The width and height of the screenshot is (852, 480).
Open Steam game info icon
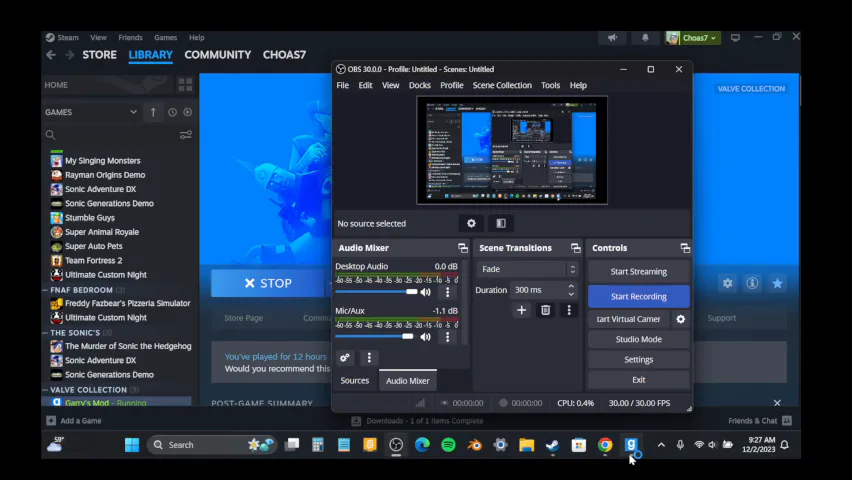tap(753, 283)
